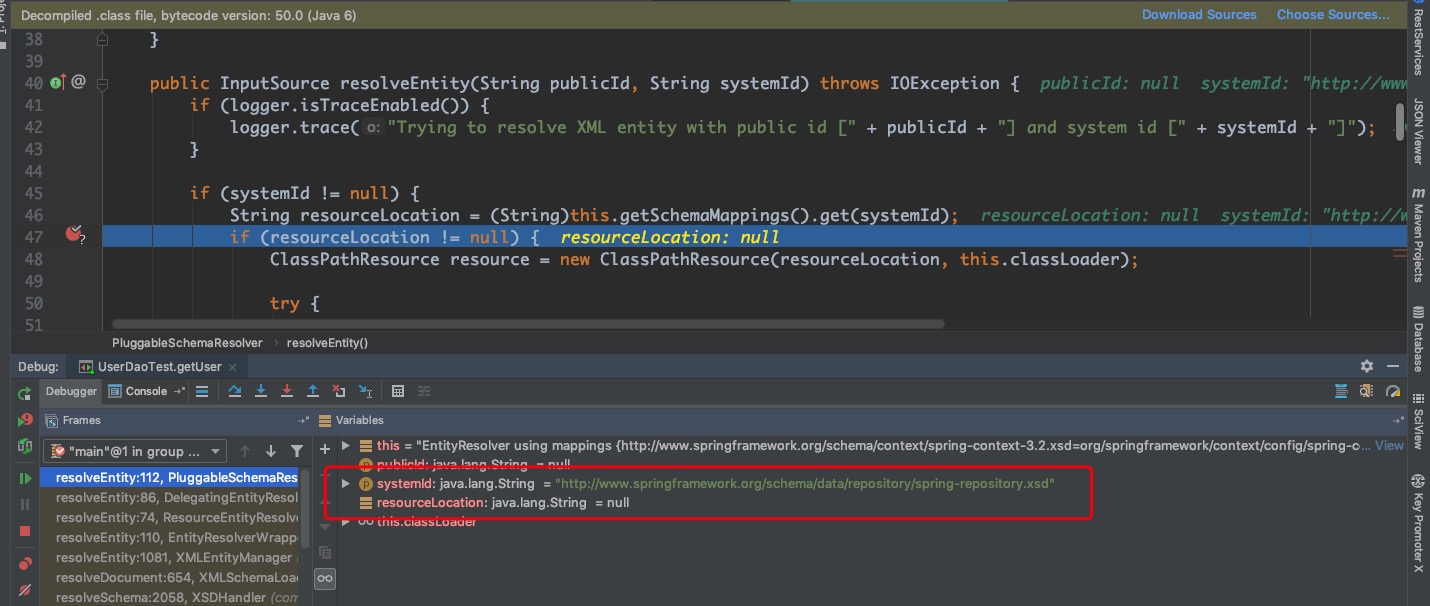Click the search-document icon in debug toolbar
The width and height of the screenshot is (1430, 606).
pyautogui.click(x=1367, y=392)
